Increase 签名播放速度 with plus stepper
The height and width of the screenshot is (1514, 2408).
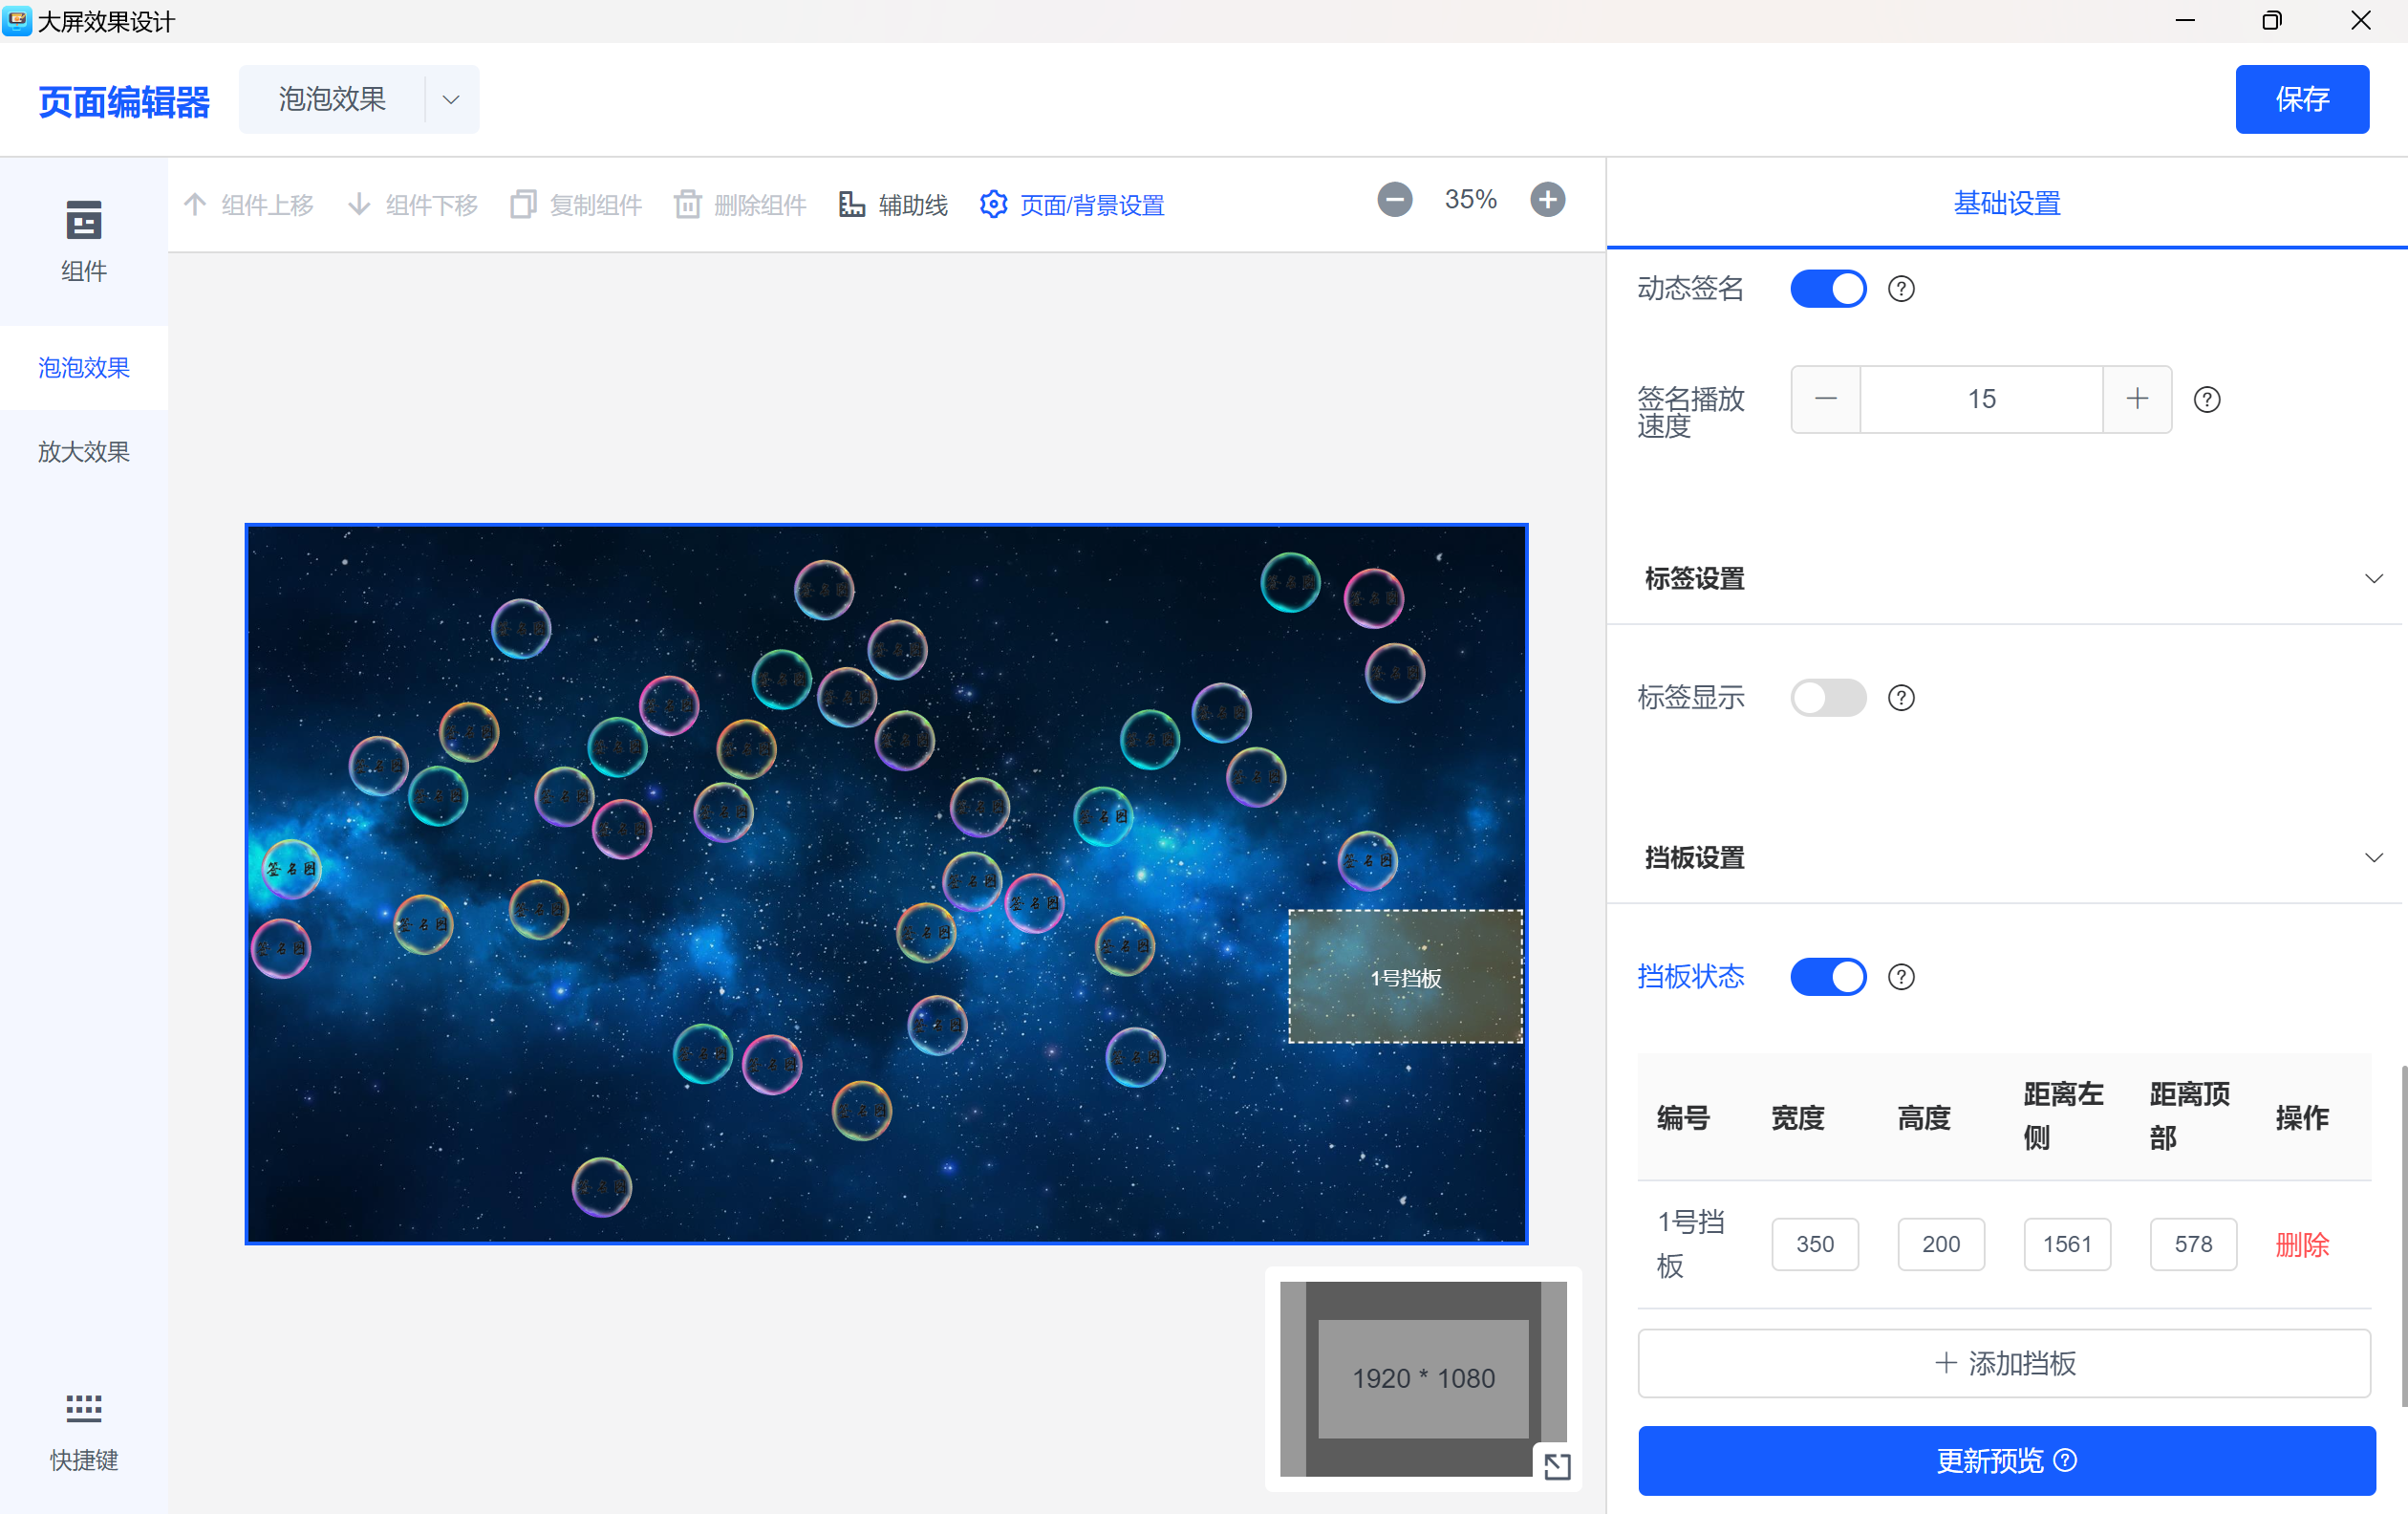click(2136, 400)
